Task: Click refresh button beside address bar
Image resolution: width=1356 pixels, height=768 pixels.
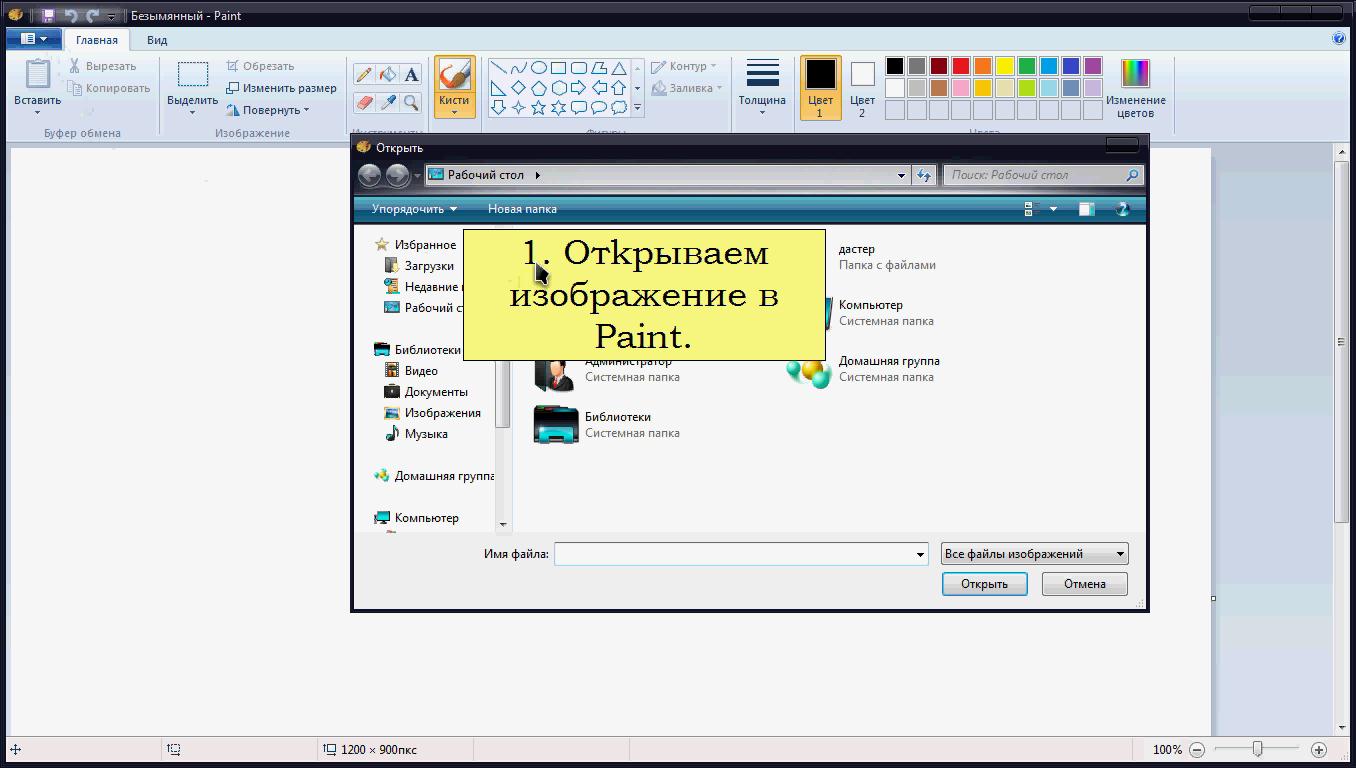Action: [924, 175]
